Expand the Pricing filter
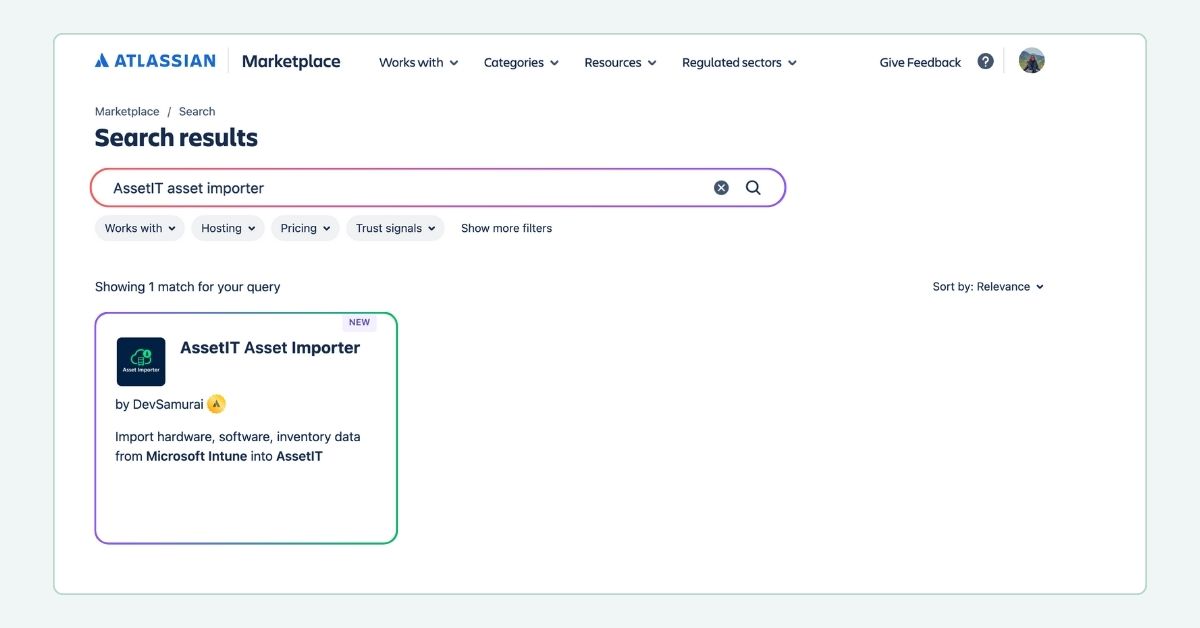 pos(305,228)
